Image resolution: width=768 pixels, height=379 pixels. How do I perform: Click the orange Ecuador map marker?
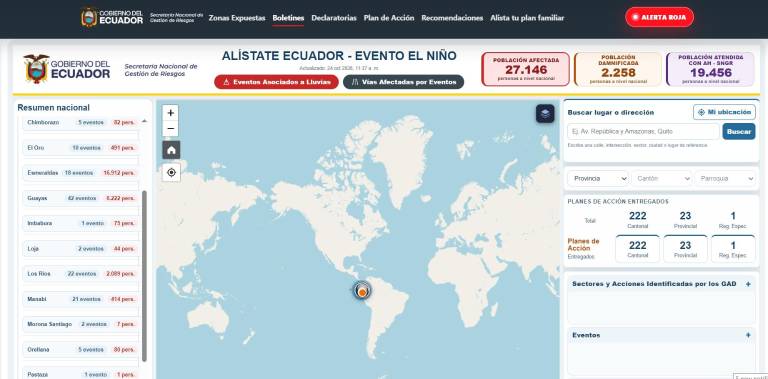pyautogui.click(x=362, y=292)
